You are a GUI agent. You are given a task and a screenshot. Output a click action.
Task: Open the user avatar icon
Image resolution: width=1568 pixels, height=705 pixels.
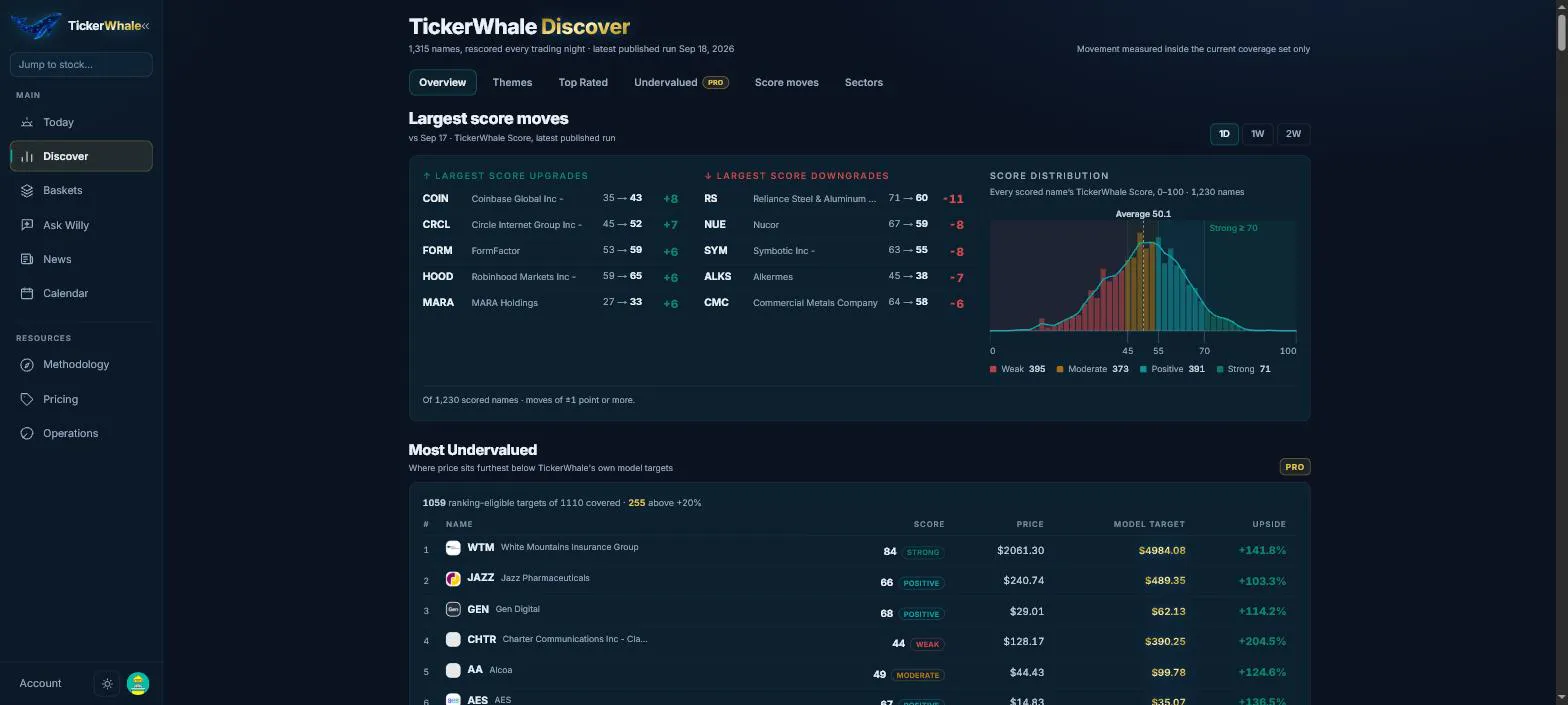pos(138,684)
